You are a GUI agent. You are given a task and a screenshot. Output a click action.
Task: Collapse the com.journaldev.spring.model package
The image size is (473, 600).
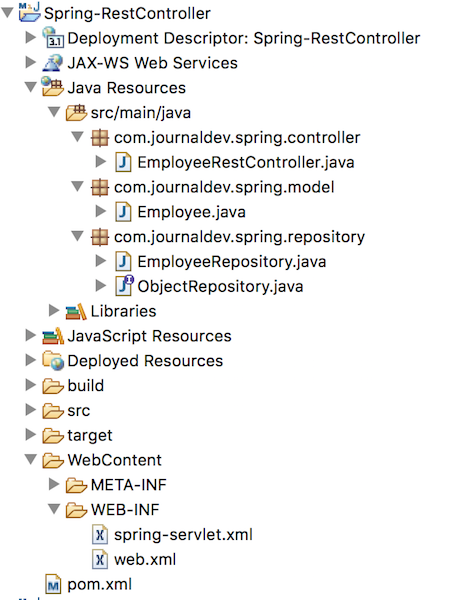[x=77, y=186]
